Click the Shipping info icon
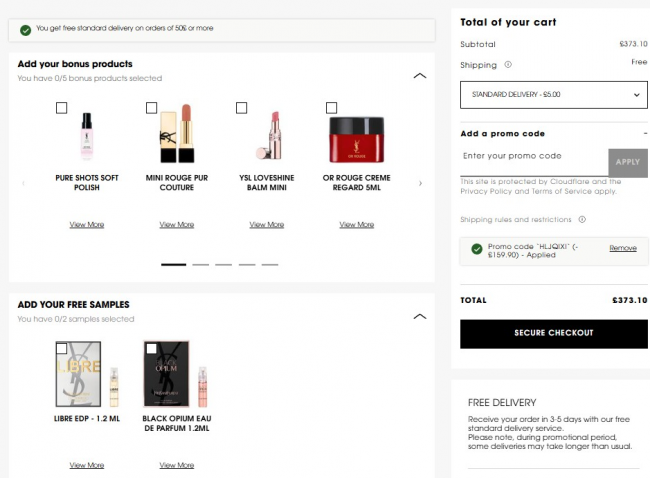This screenshot has width=650, height=478. [x=508, y=65]
